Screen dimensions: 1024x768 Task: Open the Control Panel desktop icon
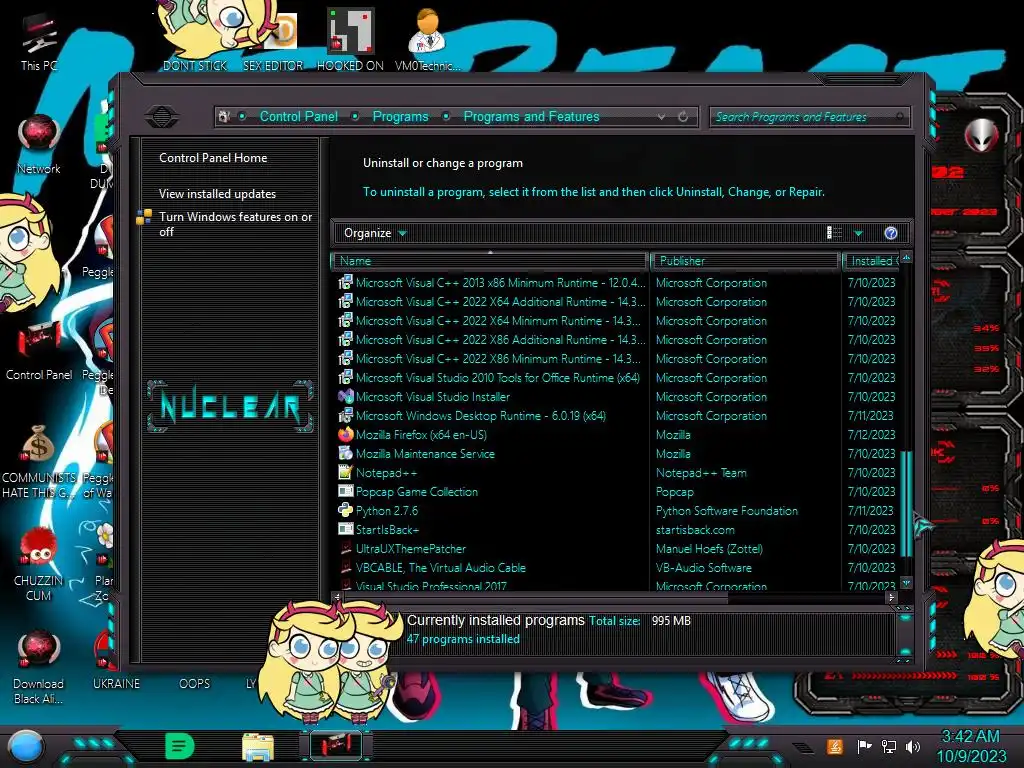pos(39,351)
